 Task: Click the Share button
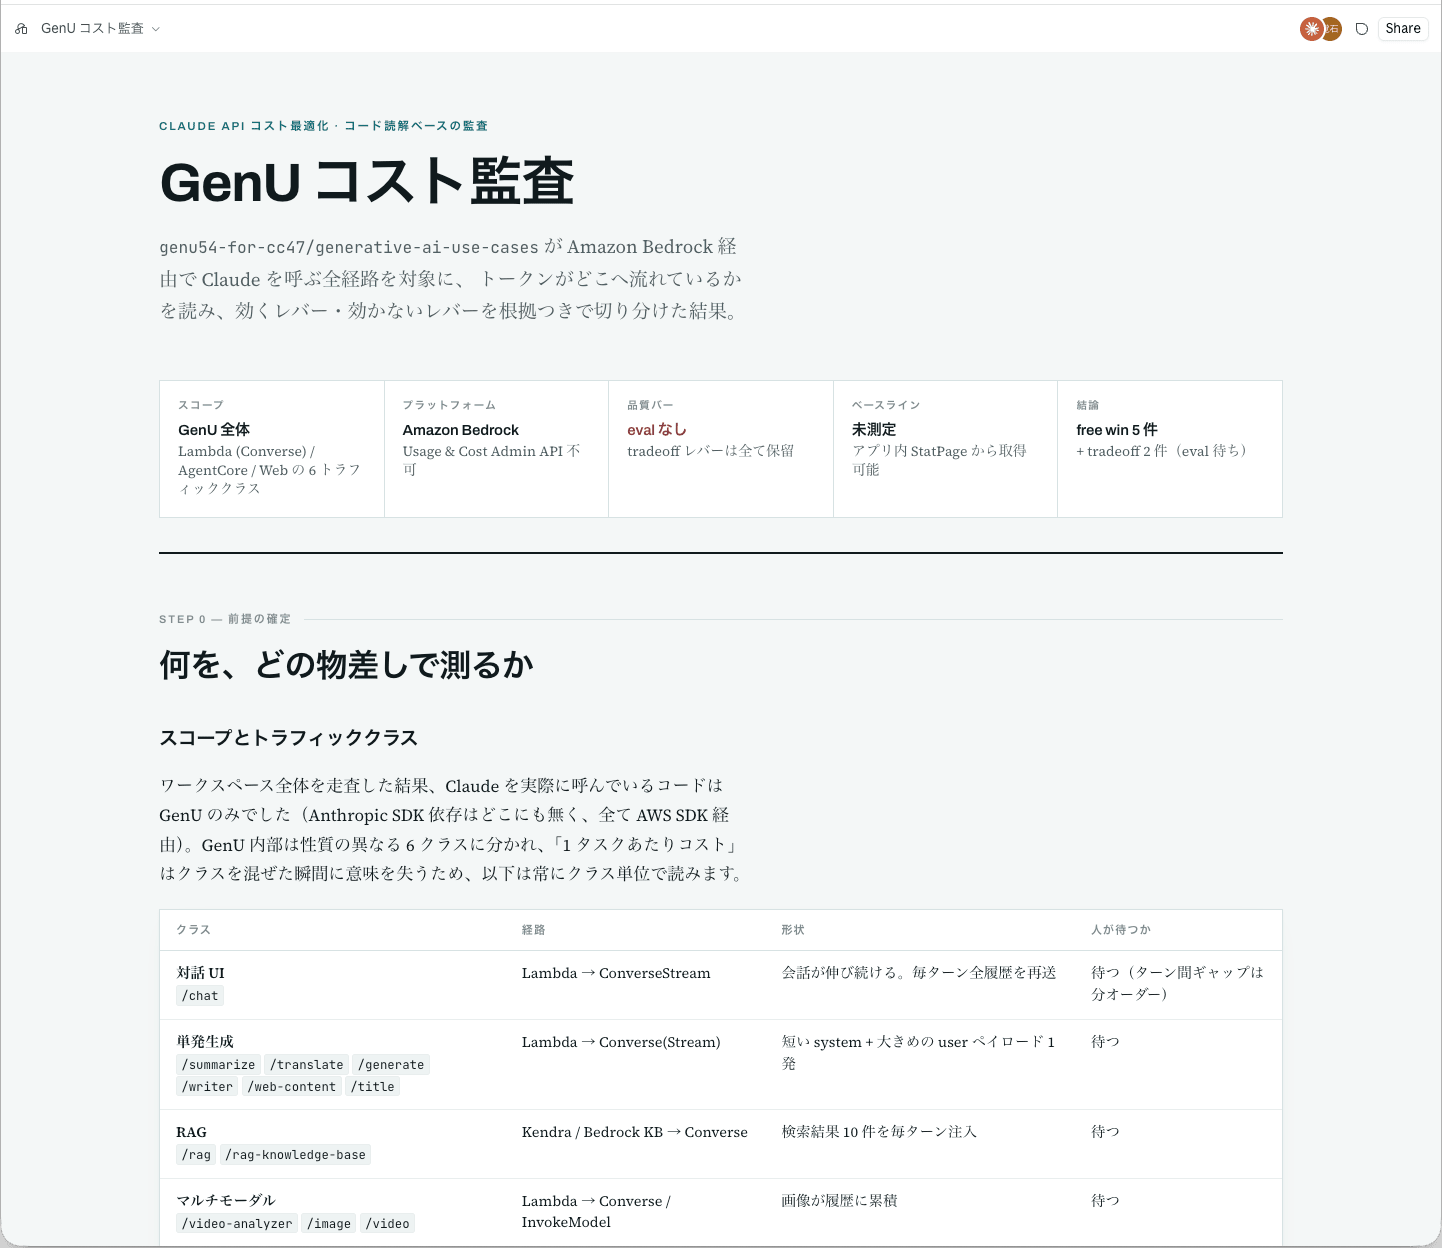click(x=1403, y=29)
